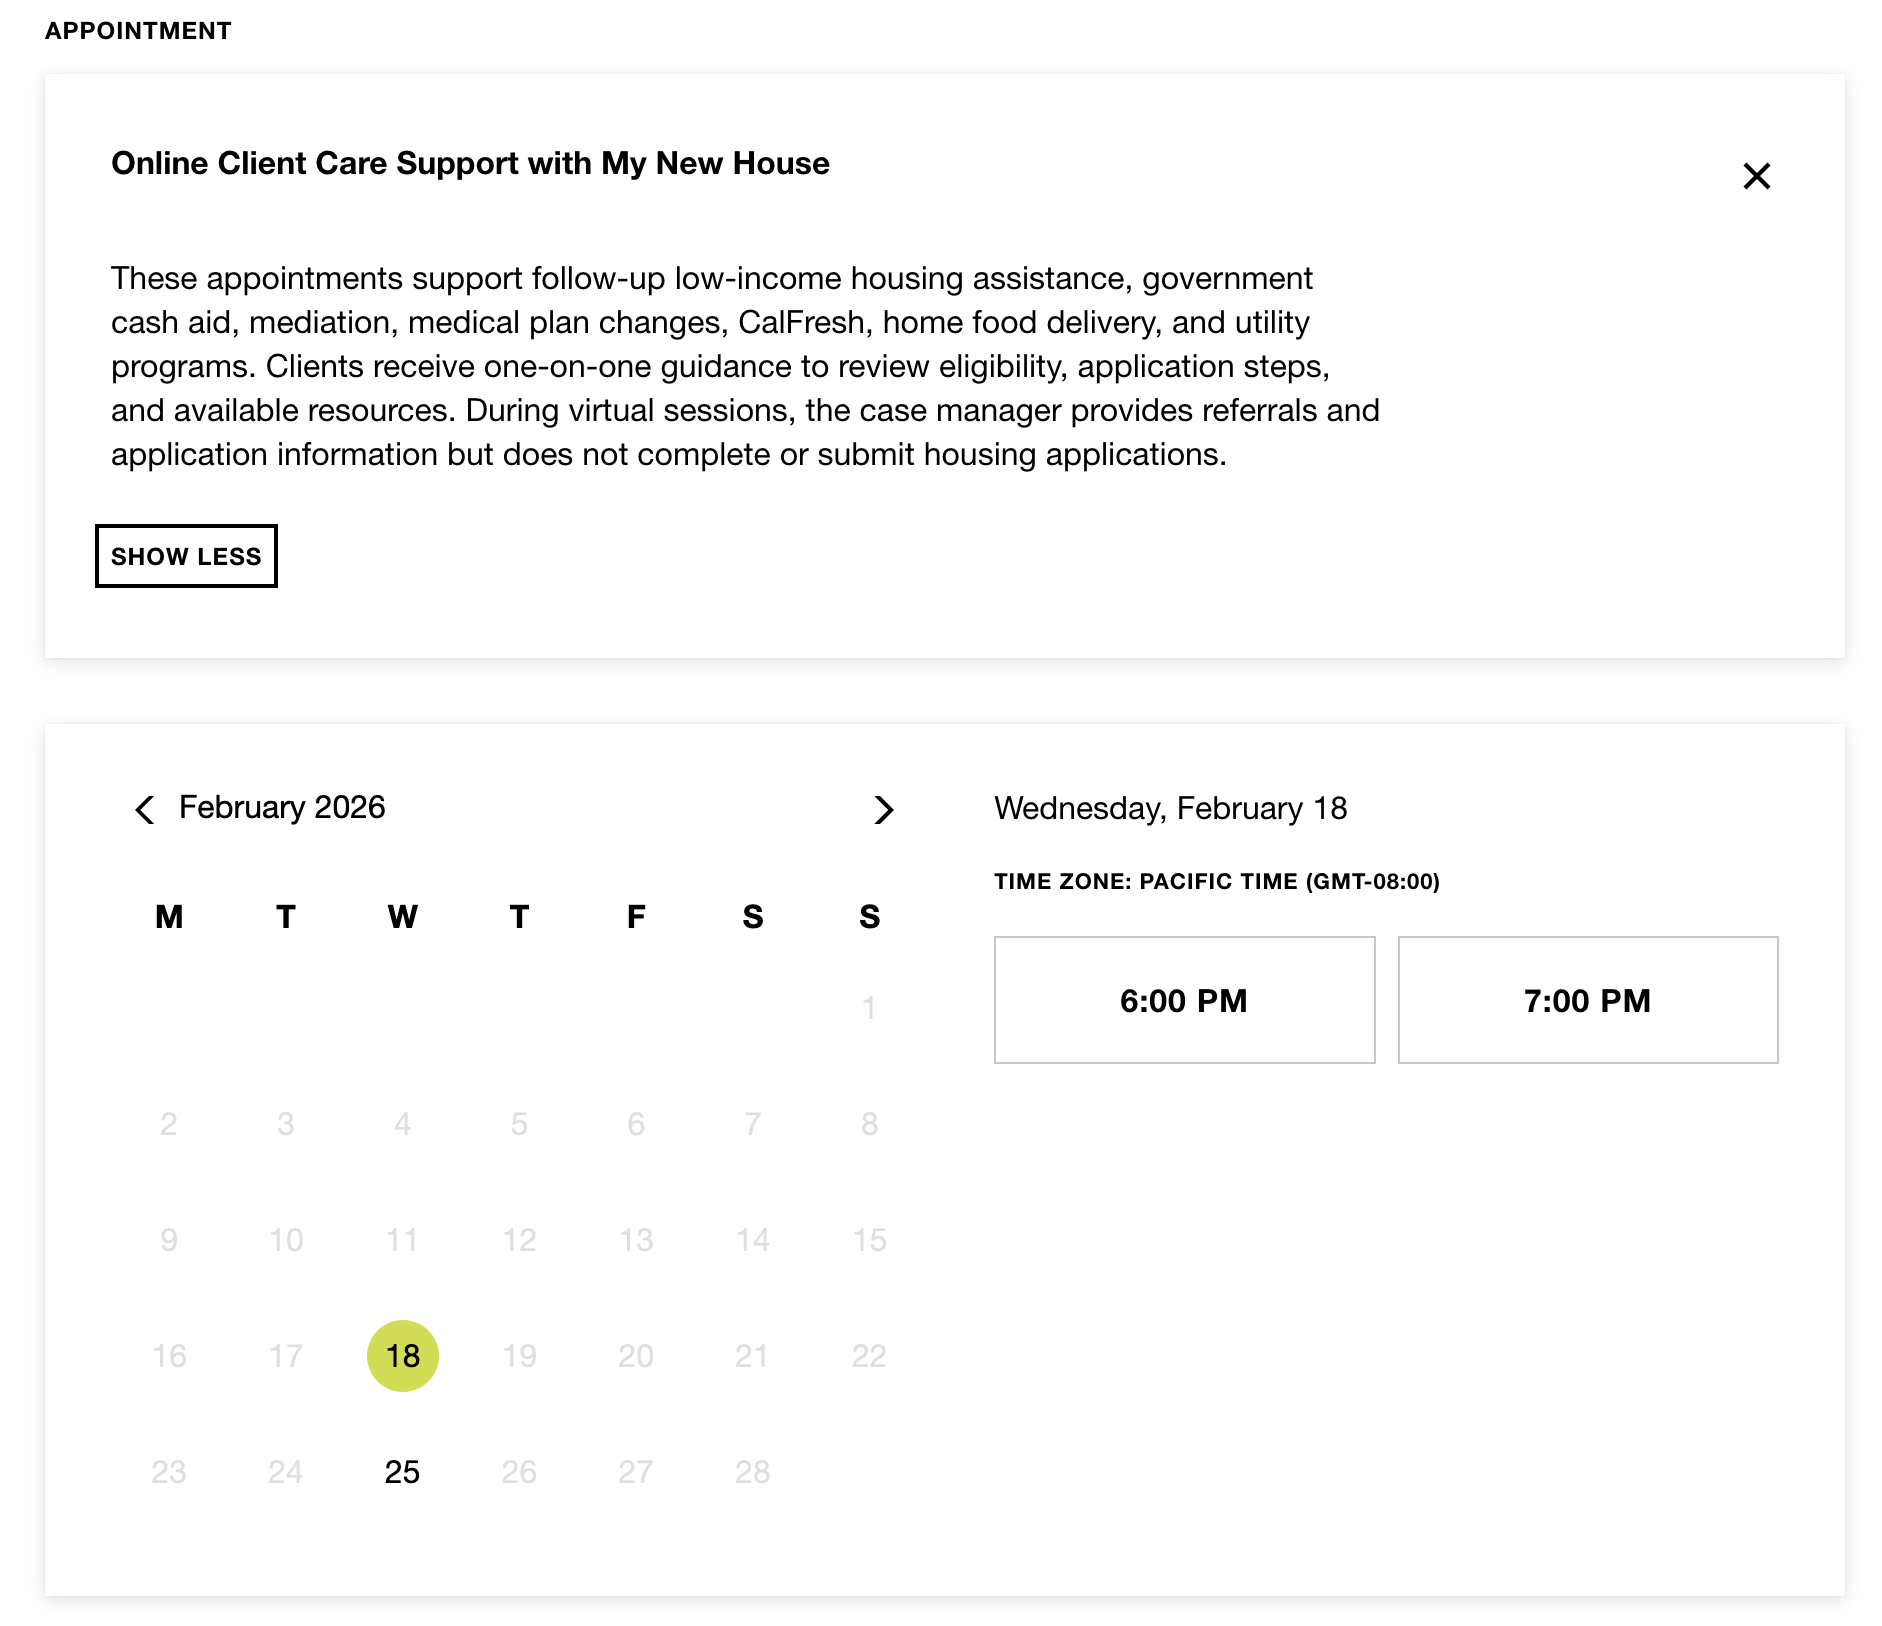Pick February 25 on the calendar
Screen dimensions: 1882x1626
[402, 1472]
